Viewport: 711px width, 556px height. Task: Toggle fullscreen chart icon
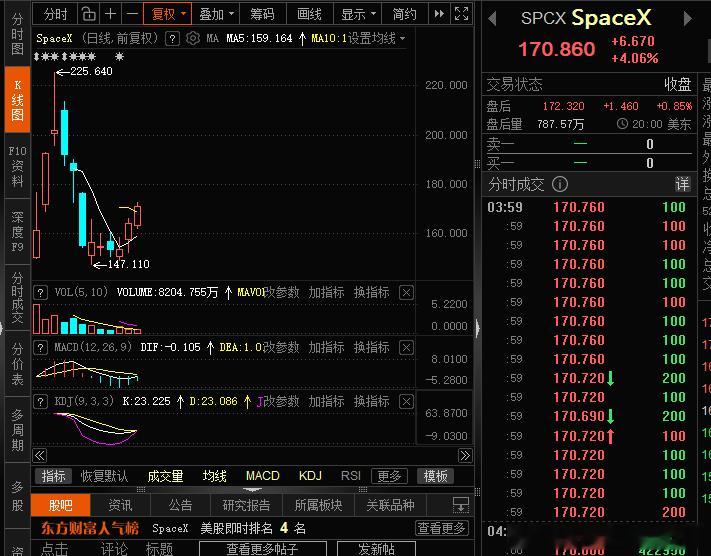coord(461,14)
